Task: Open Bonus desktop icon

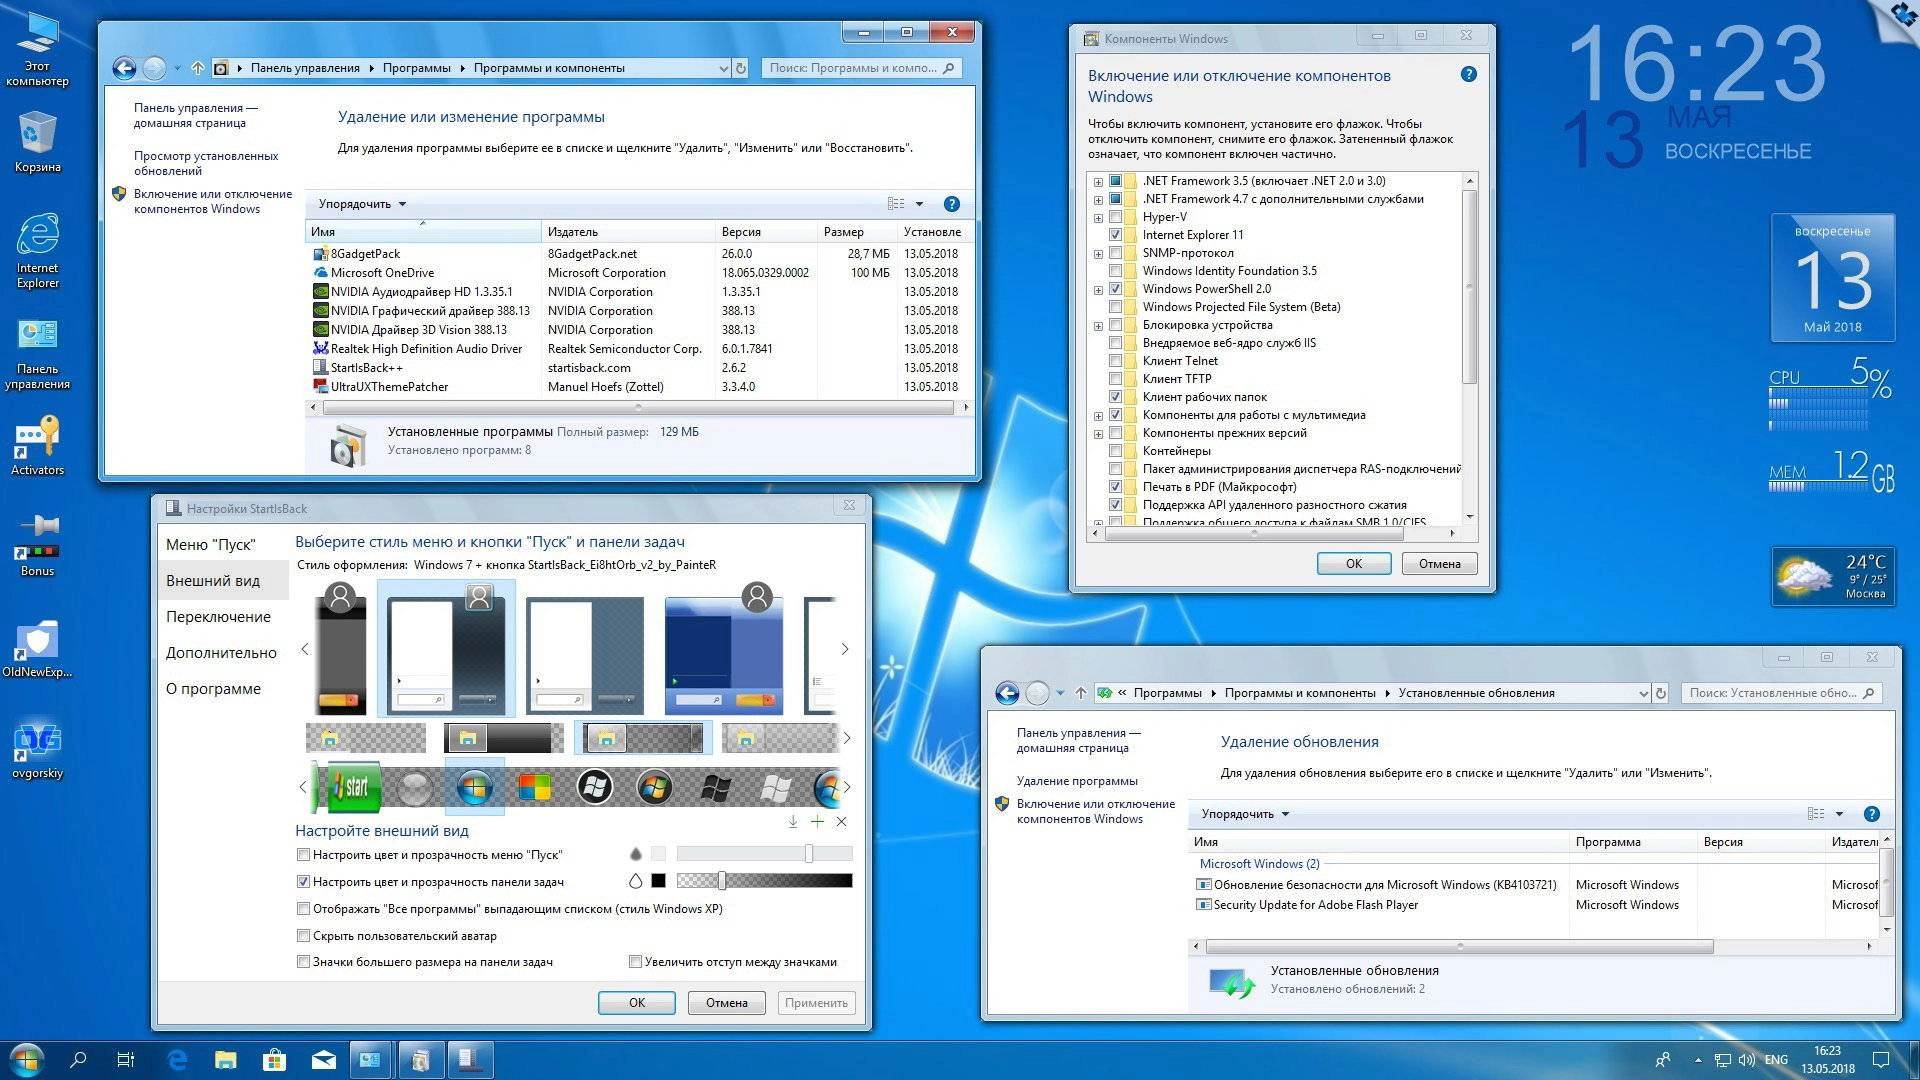Action: (x=37, y=545)
